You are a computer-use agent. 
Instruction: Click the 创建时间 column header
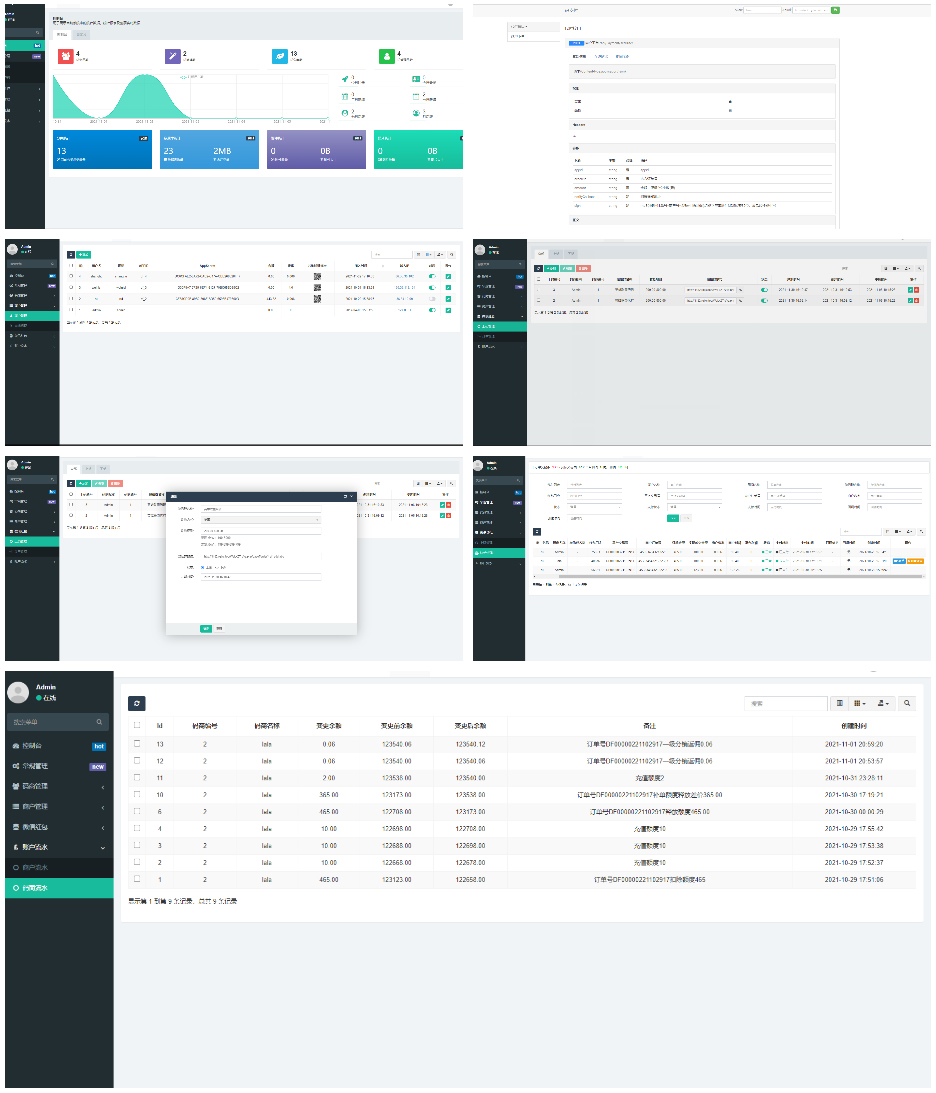coord(853,726)
